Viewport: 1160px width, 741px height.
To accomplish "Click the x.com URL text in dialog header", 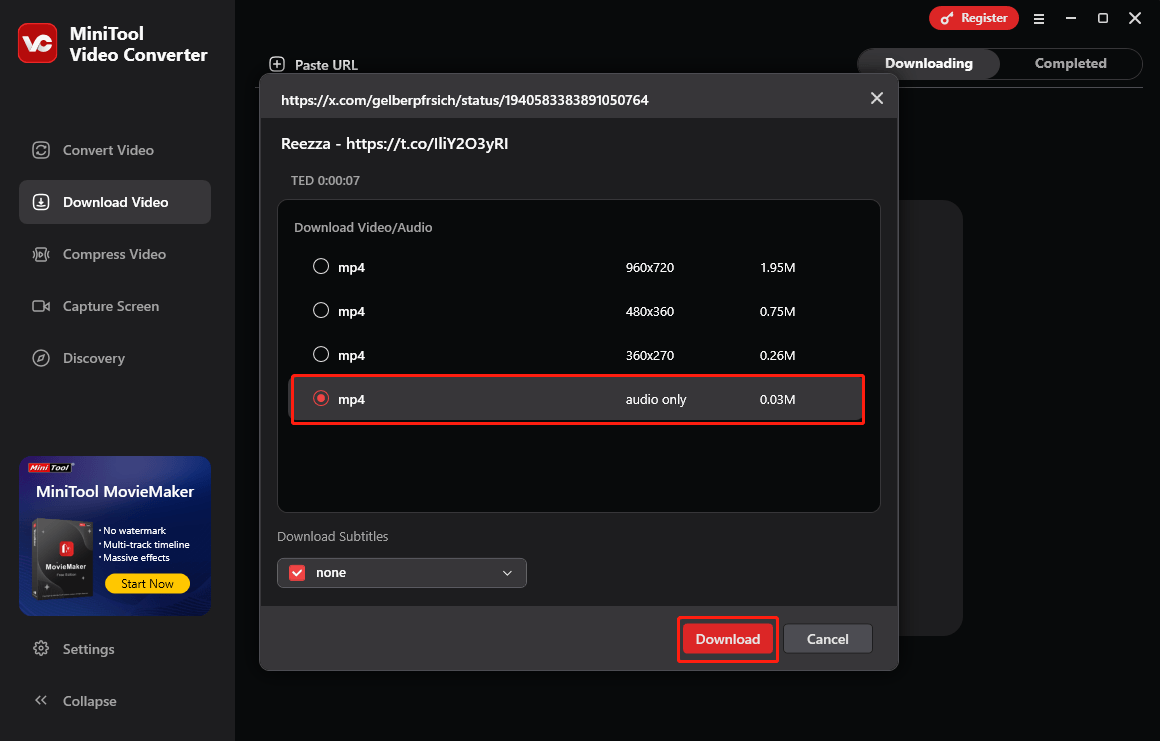I will click(465, 100).
